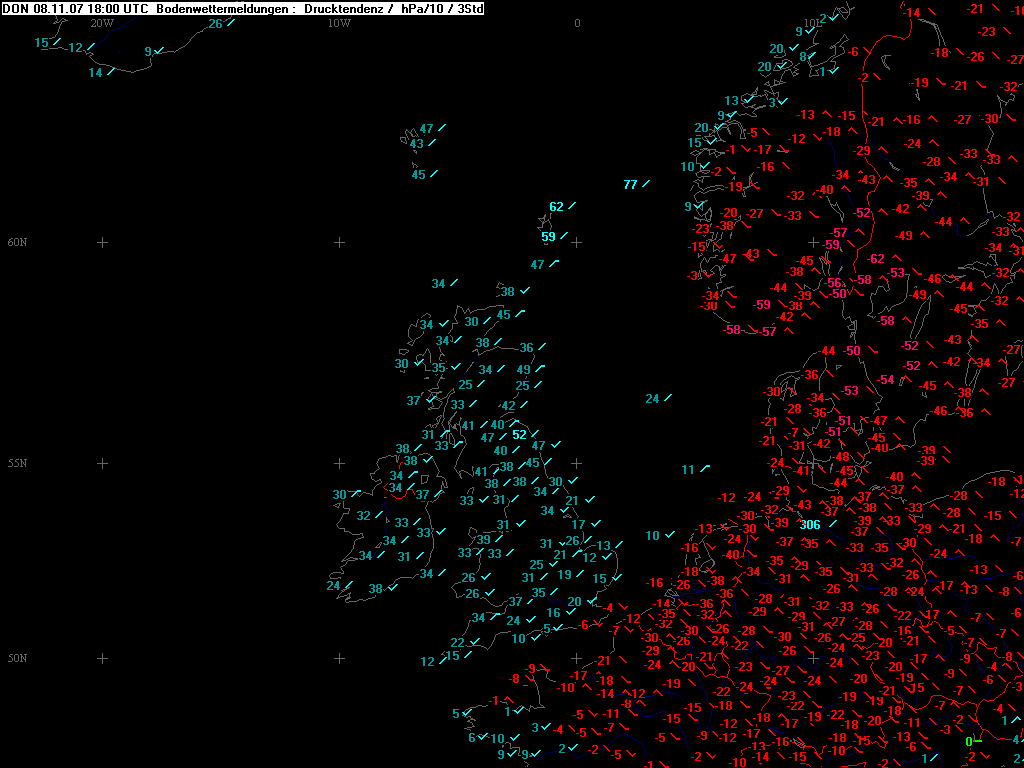
Task: Select the bright cyan 52 over Scotland
Action: click(519, 435)
